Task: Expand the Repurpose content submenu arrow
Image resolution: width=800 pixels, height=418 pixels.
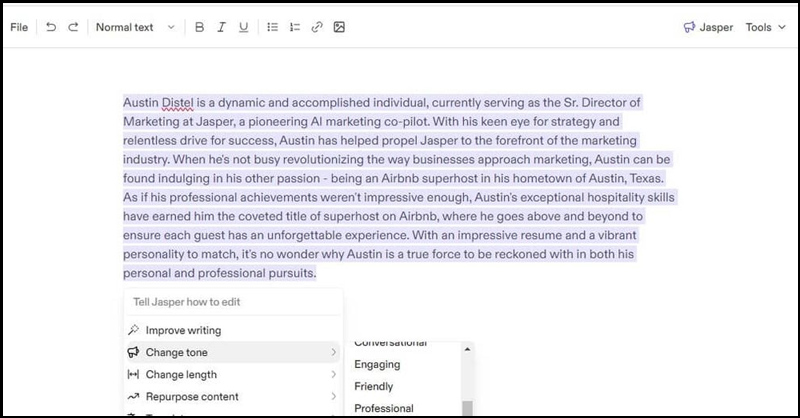Action: tap(333, 396)
